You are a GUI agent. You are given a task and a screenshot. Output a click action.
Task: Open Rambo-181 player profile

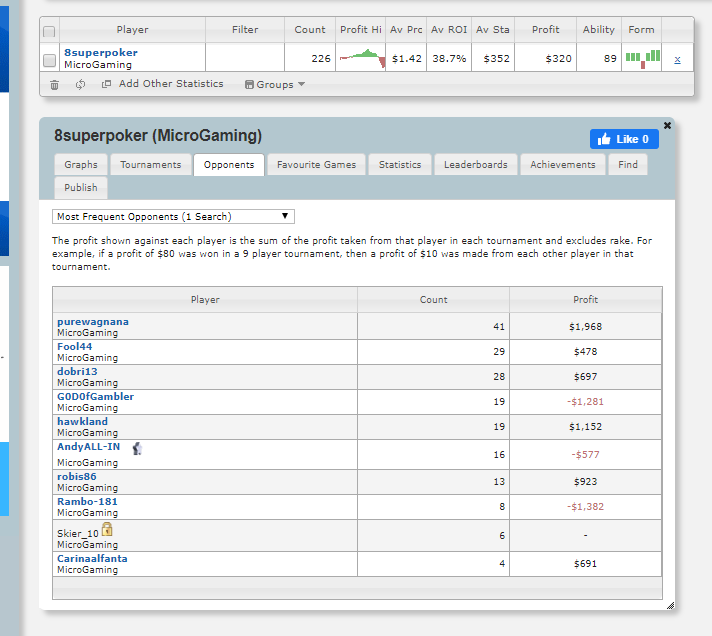(x=87, y=501)
